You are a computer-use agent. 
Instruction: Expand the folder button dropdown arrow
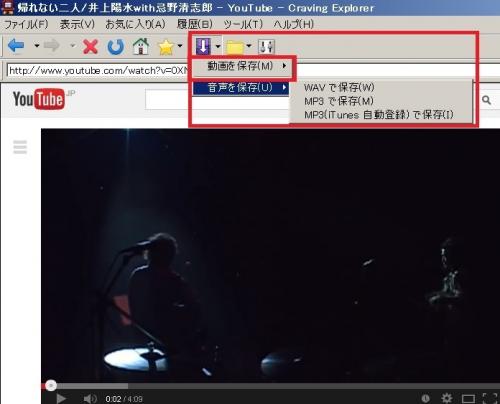point(249,45)
